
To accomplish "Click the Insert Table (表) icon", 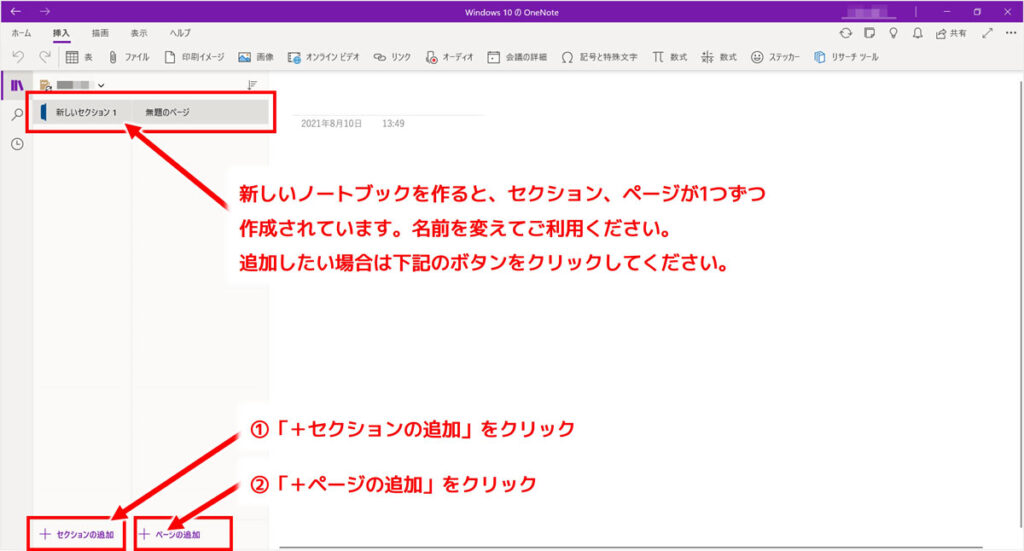I will 72,57.
